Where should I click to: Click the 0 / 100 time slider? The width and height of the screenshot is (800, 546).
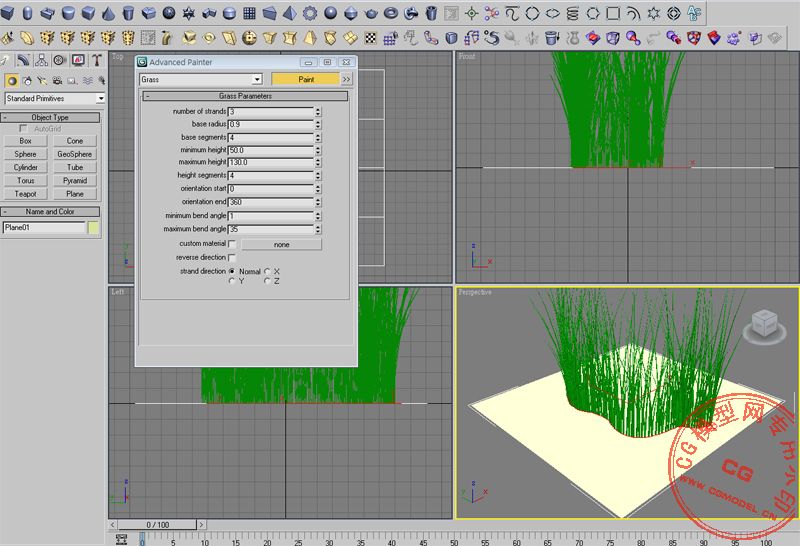[x=157, y=525]
